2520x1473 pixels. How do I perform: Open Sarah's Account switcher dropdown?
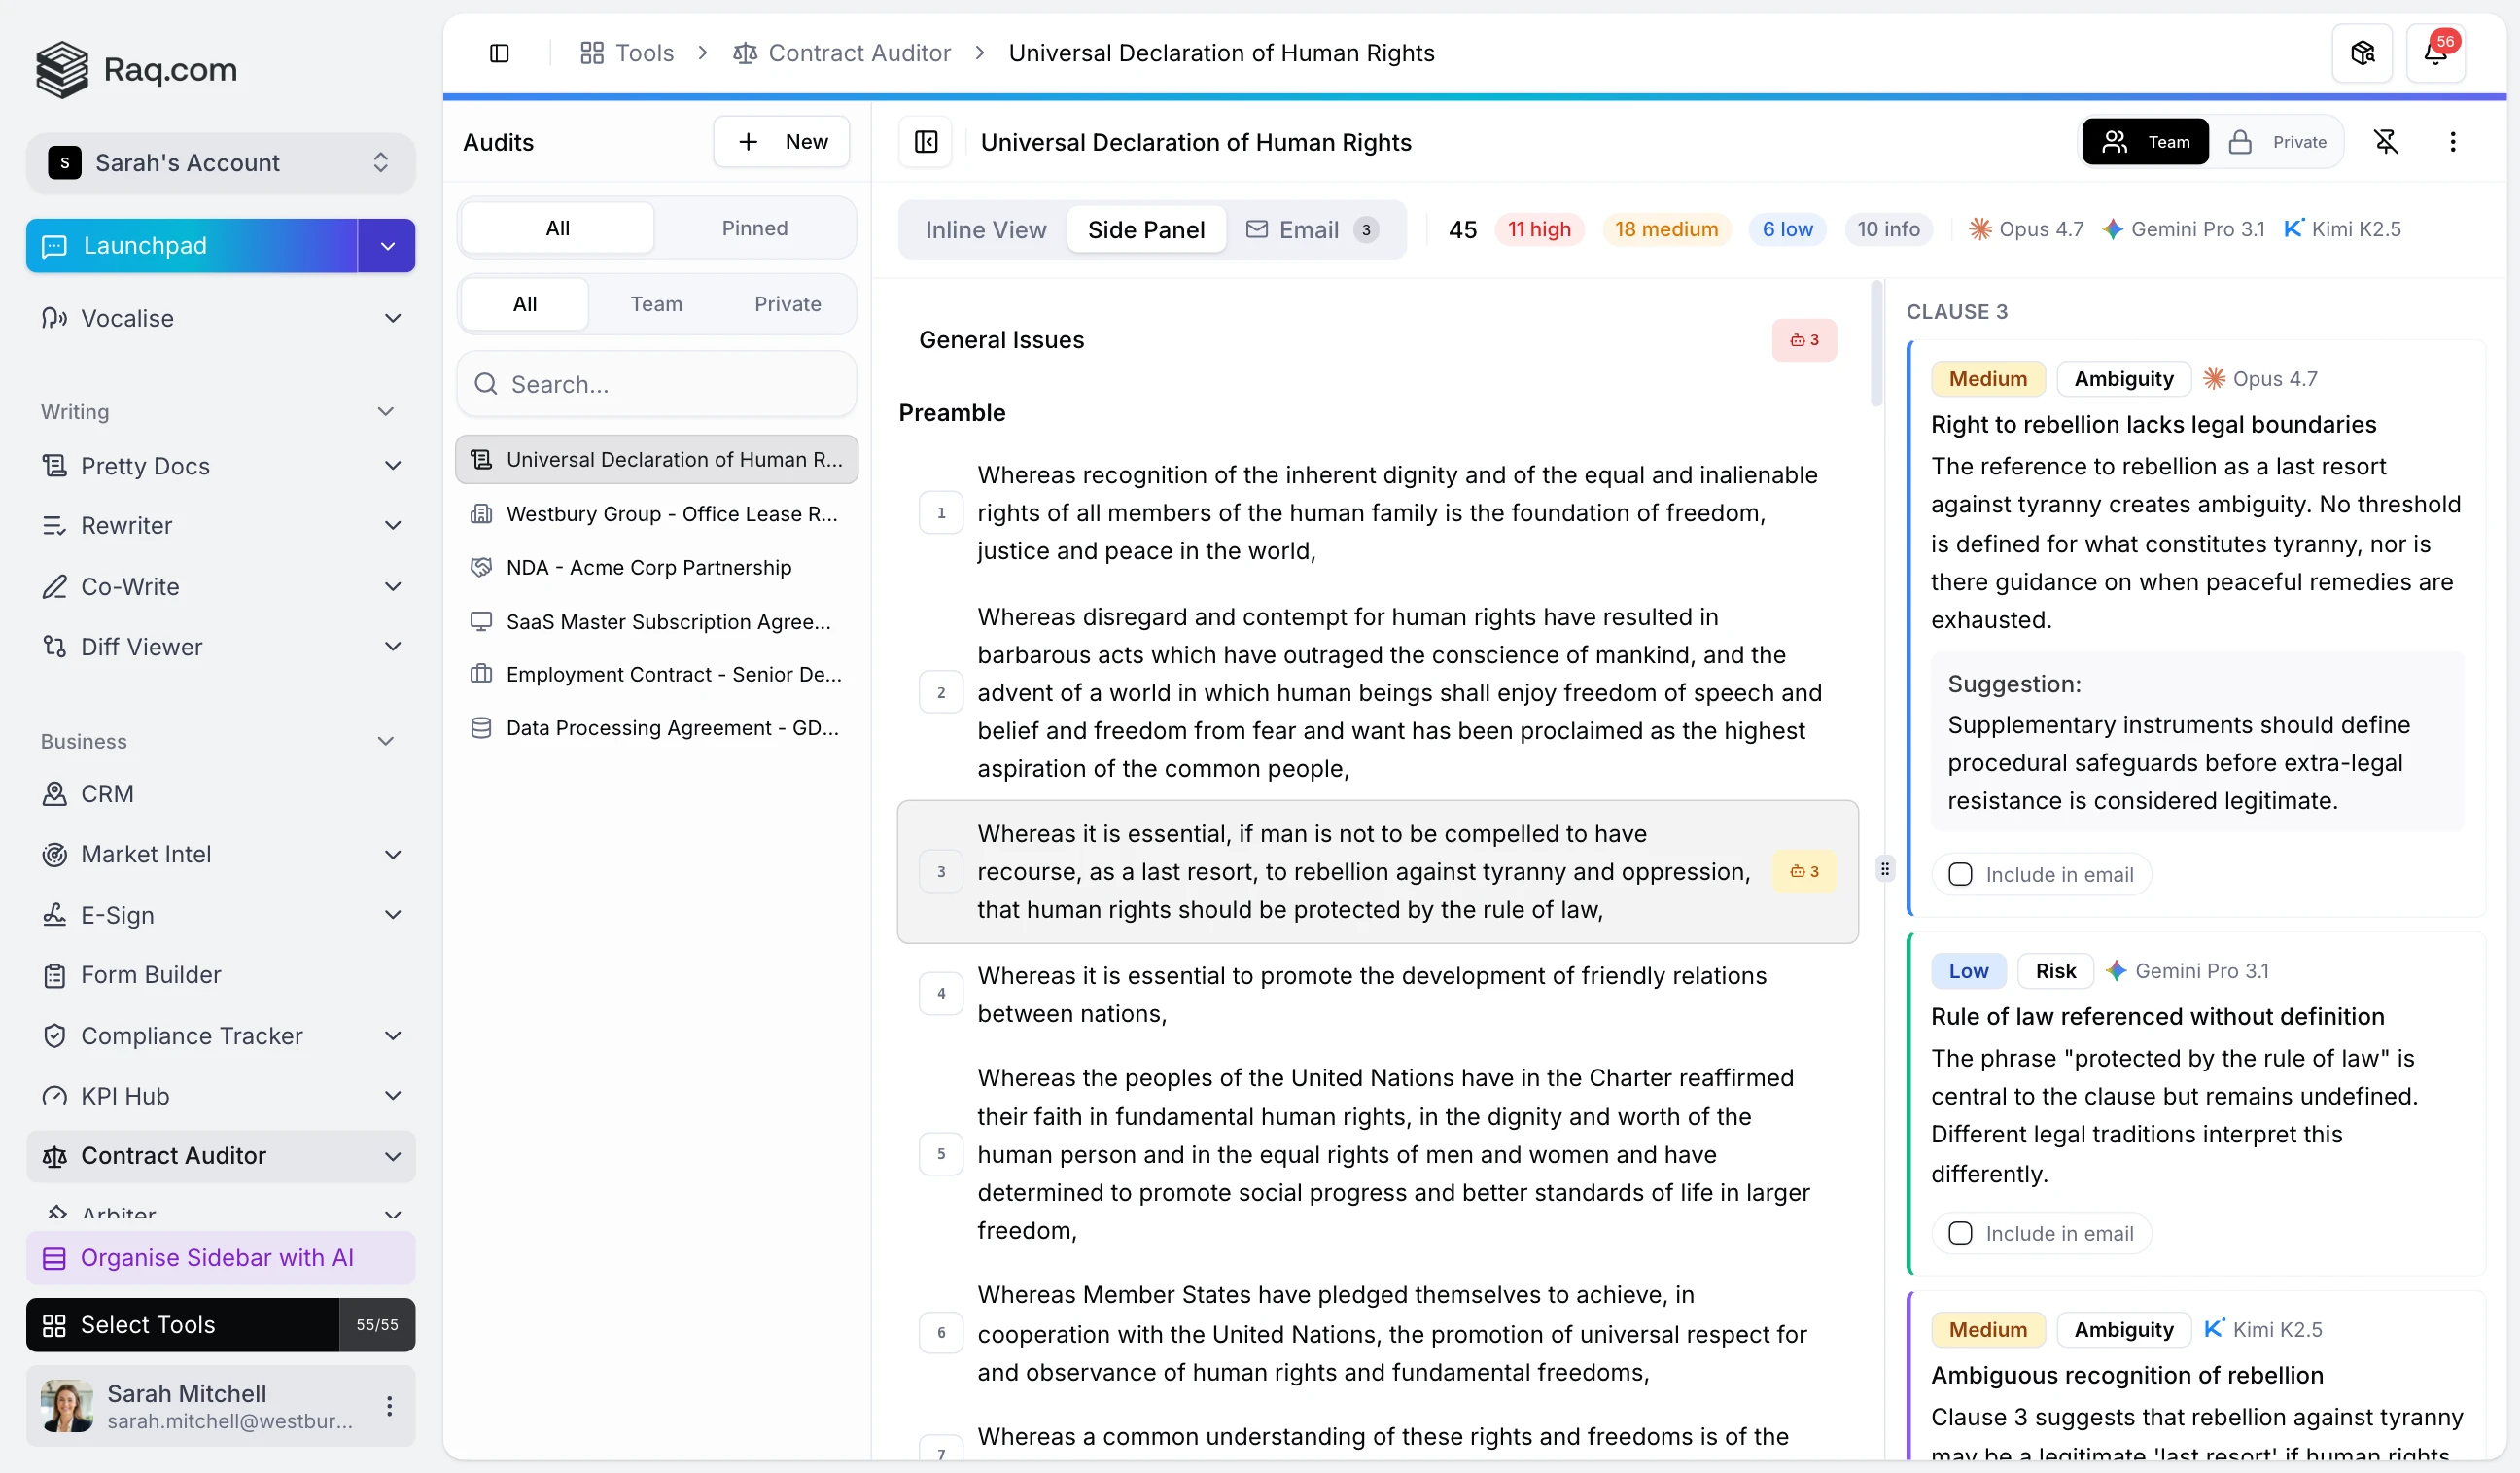click(x=220, y=162)
